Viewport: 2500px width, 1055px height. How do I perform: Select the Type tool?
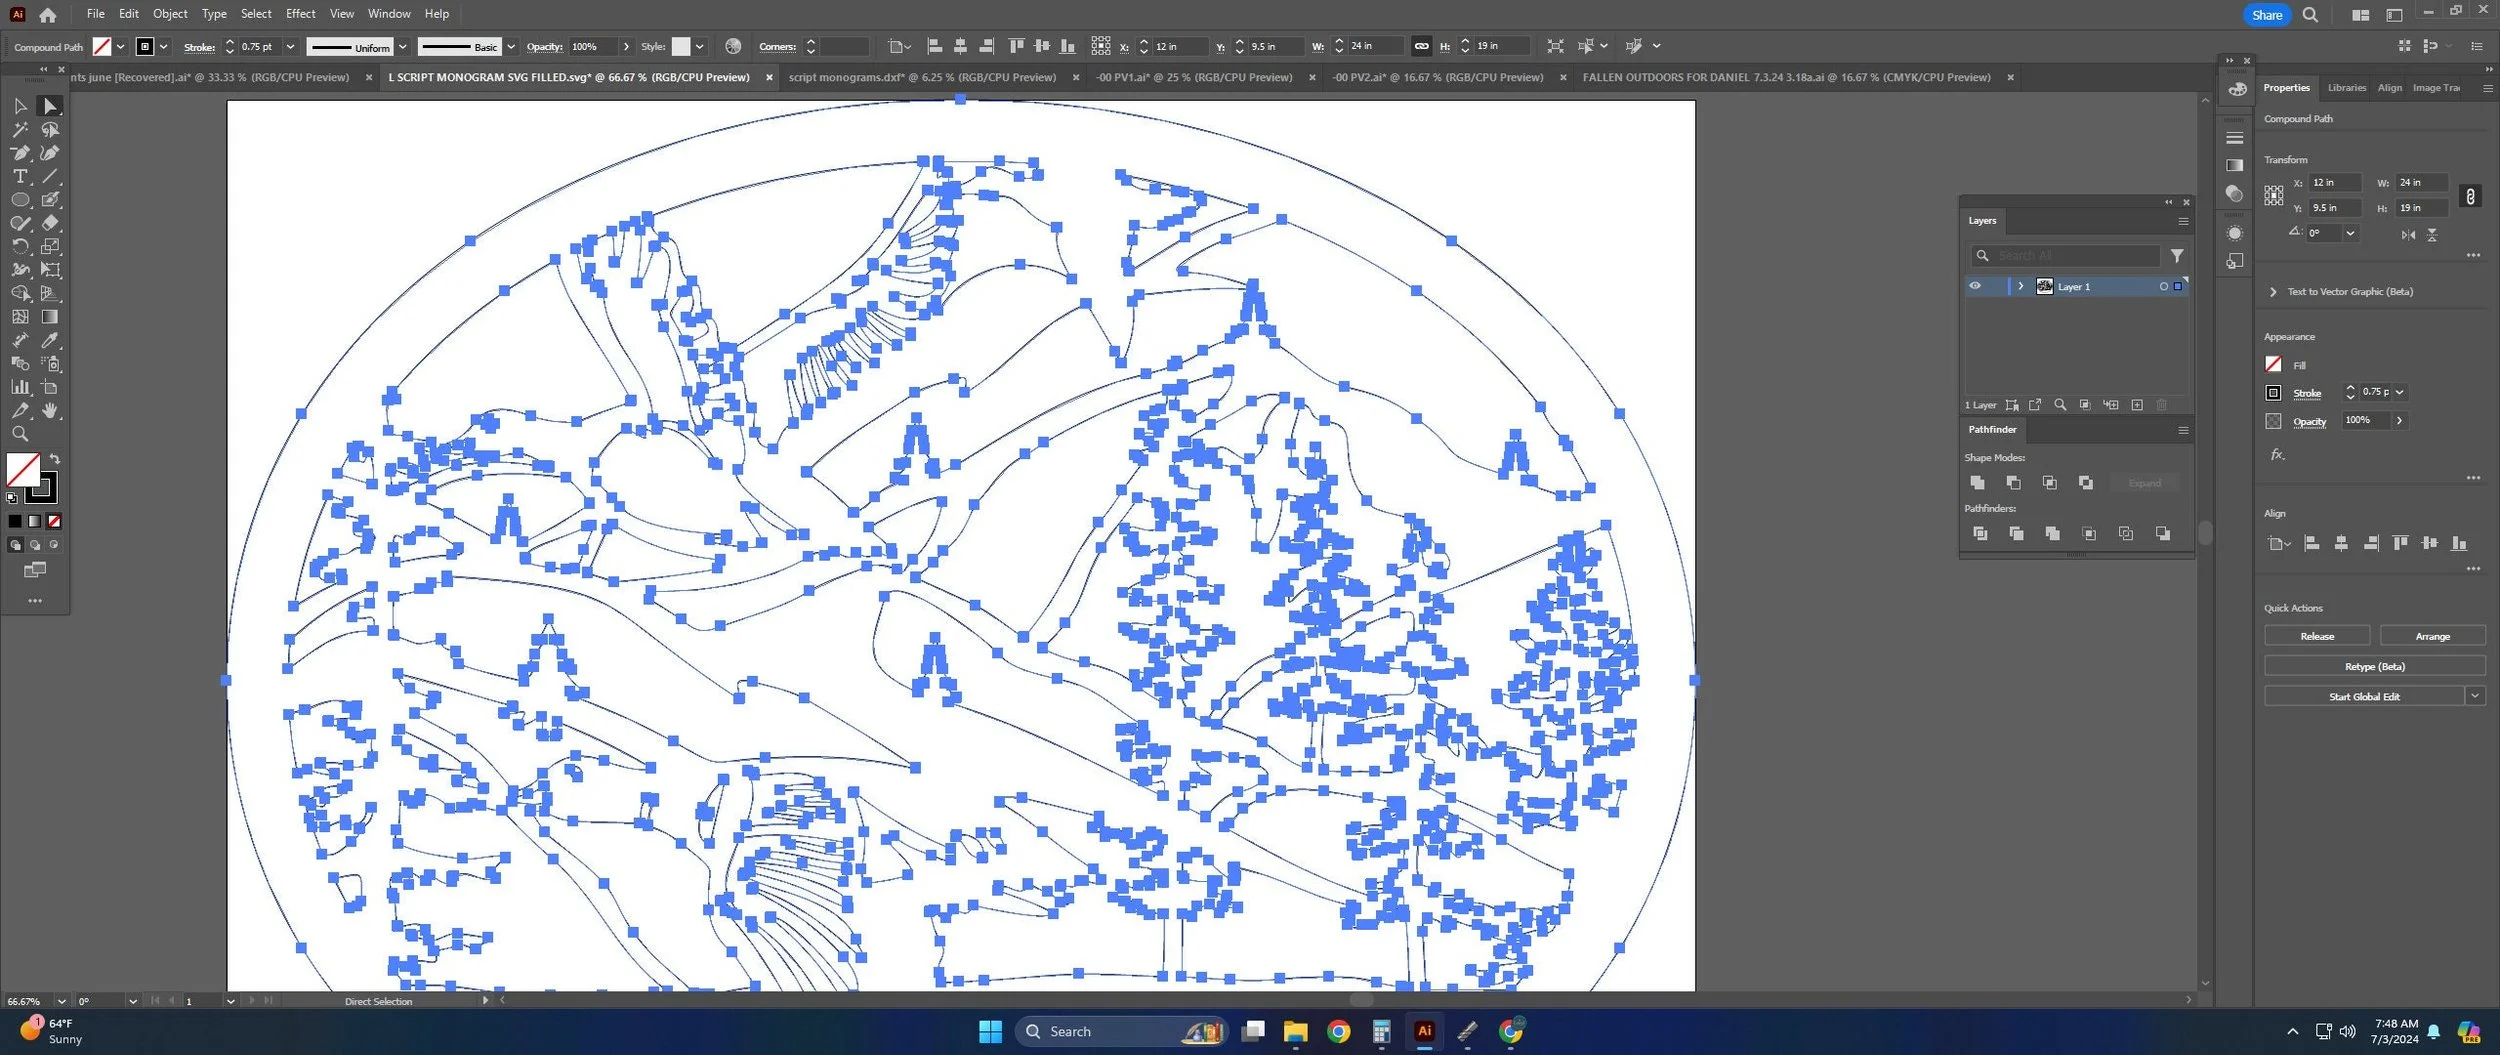20,176
